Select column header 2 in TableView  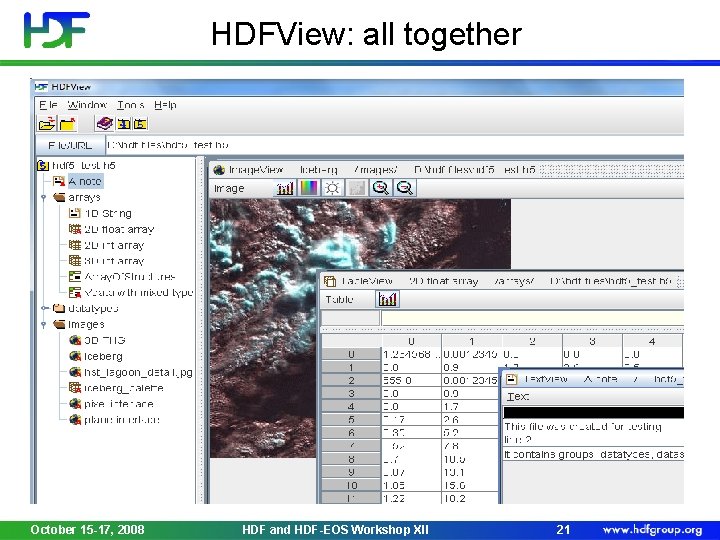pyautogui.click(x=532, y=341)
